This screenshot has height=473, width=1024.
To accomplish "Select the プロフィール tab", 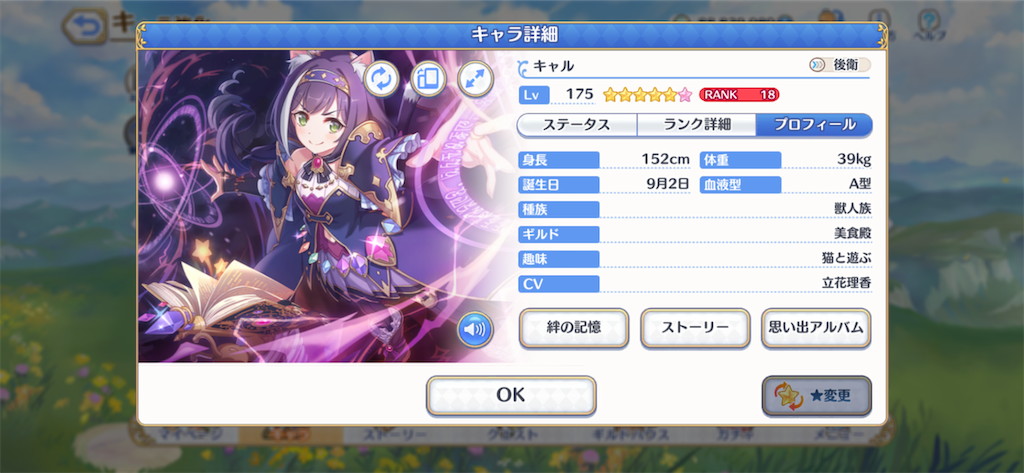I will click(814, 125).
